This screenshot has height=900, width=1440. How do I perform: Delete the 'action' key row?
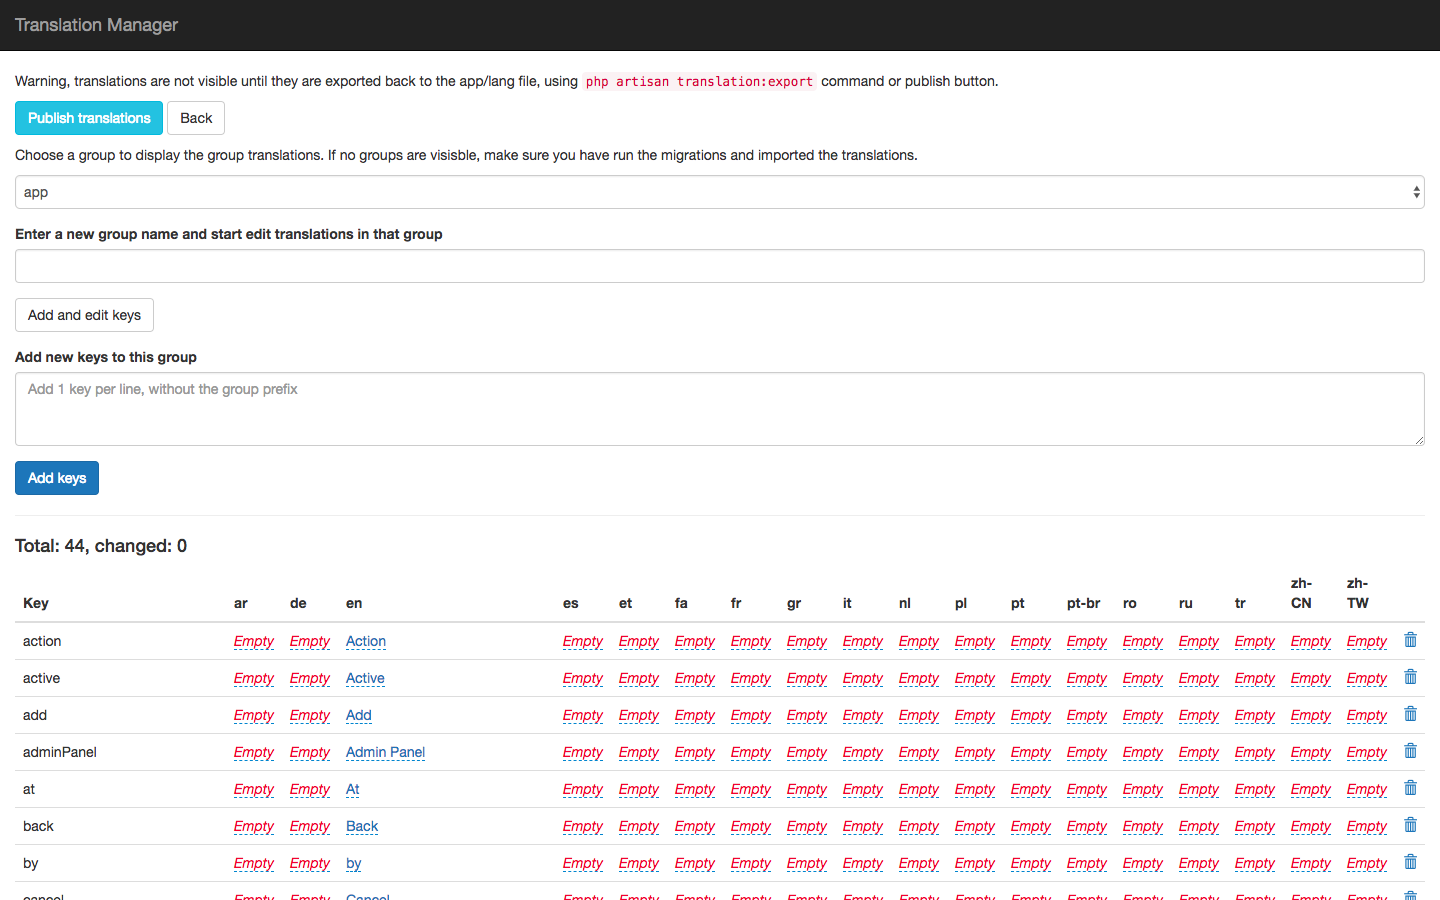click(1410, 640)
